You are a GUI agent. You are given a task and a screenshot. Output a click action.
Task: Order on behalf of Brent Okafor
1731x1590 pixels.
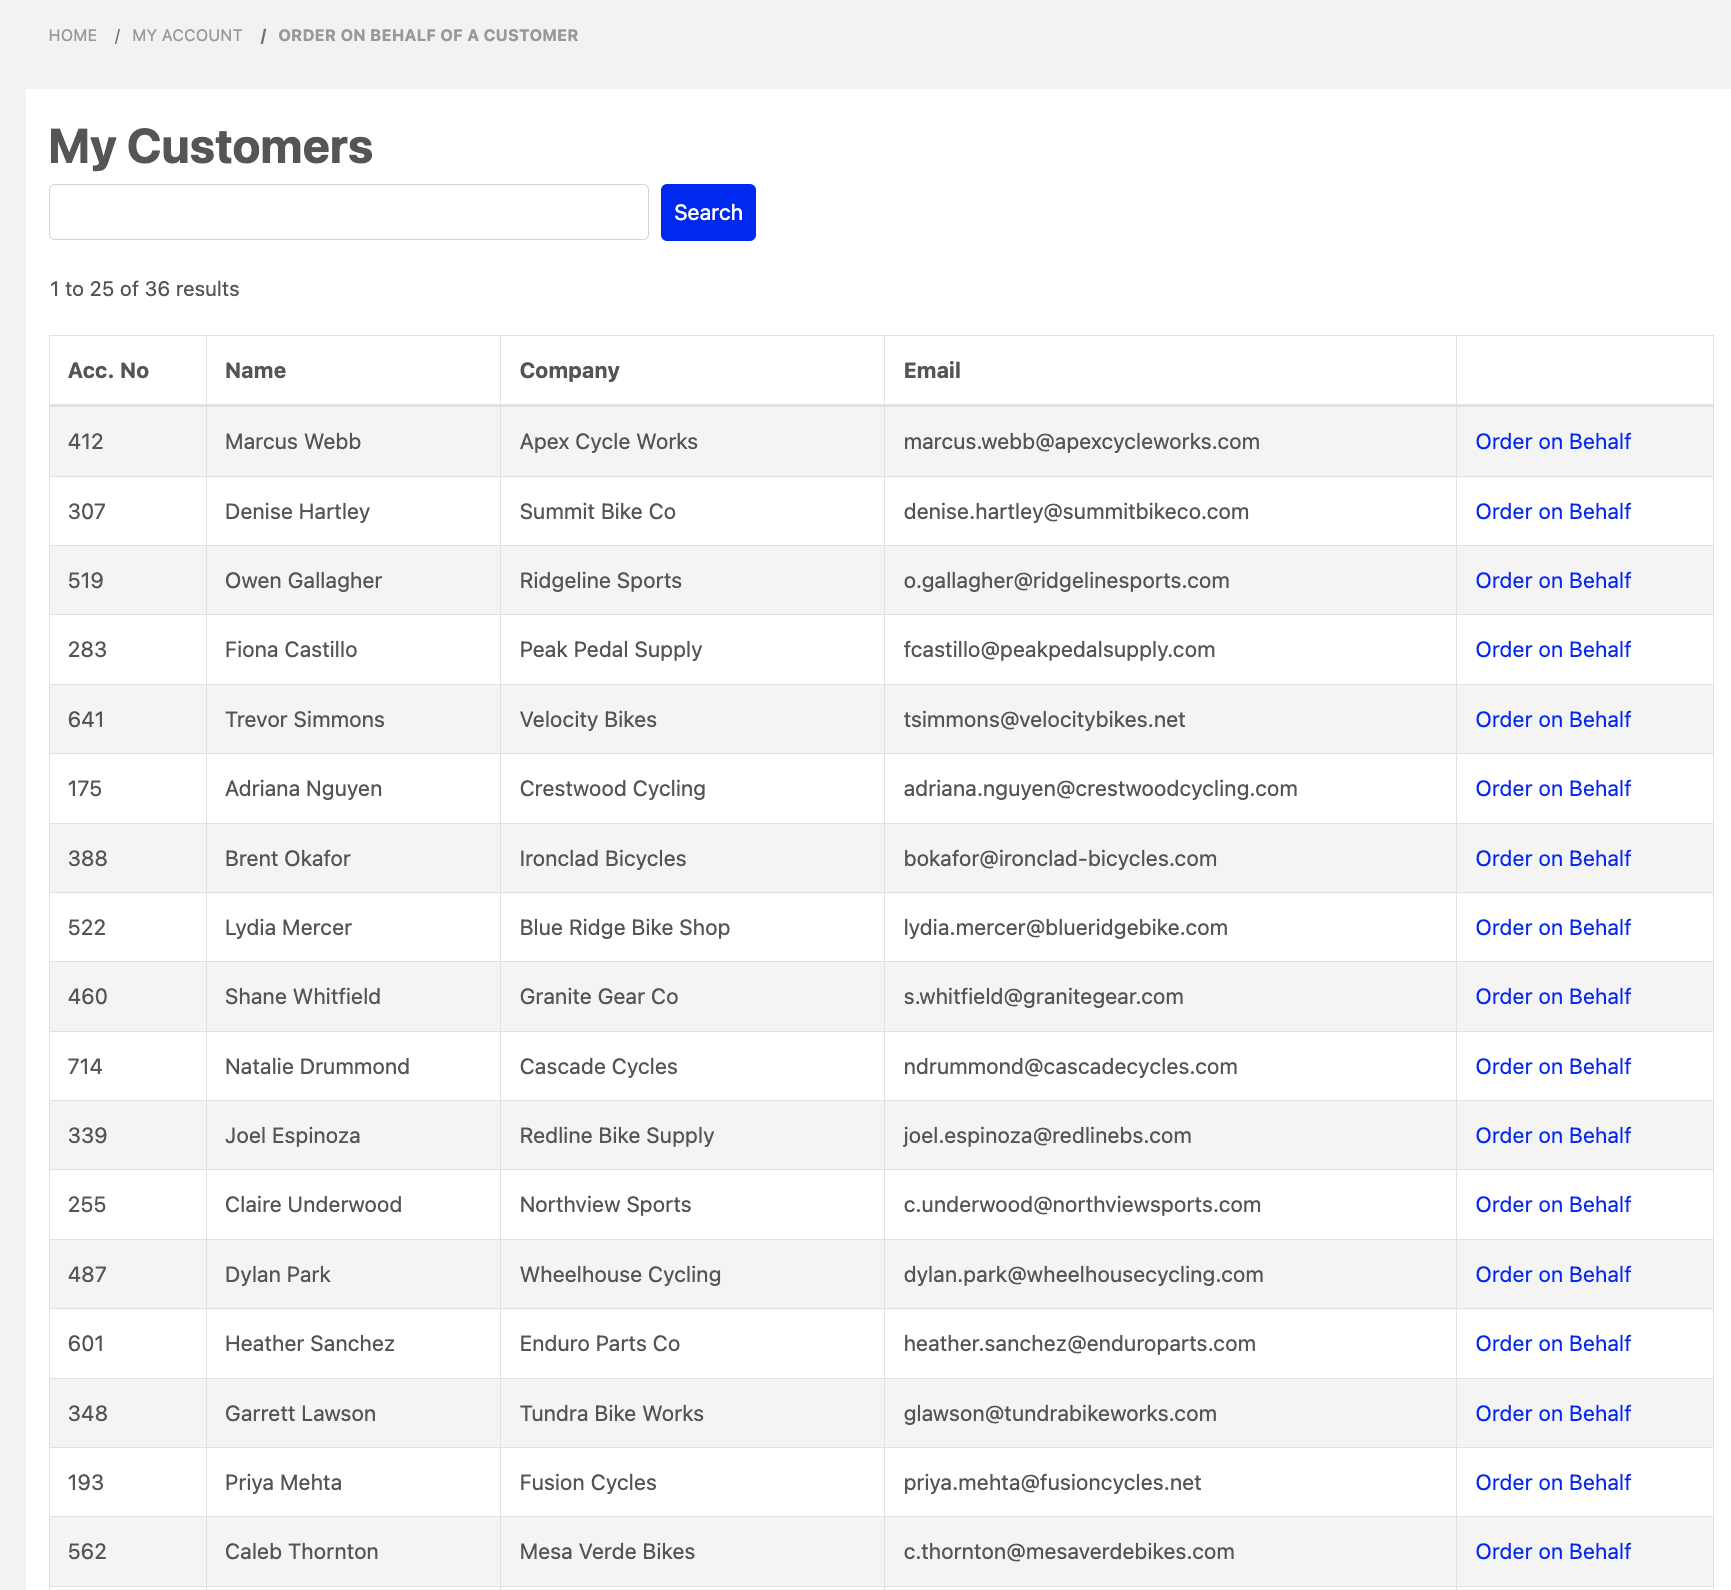[x=1552, y=858]
